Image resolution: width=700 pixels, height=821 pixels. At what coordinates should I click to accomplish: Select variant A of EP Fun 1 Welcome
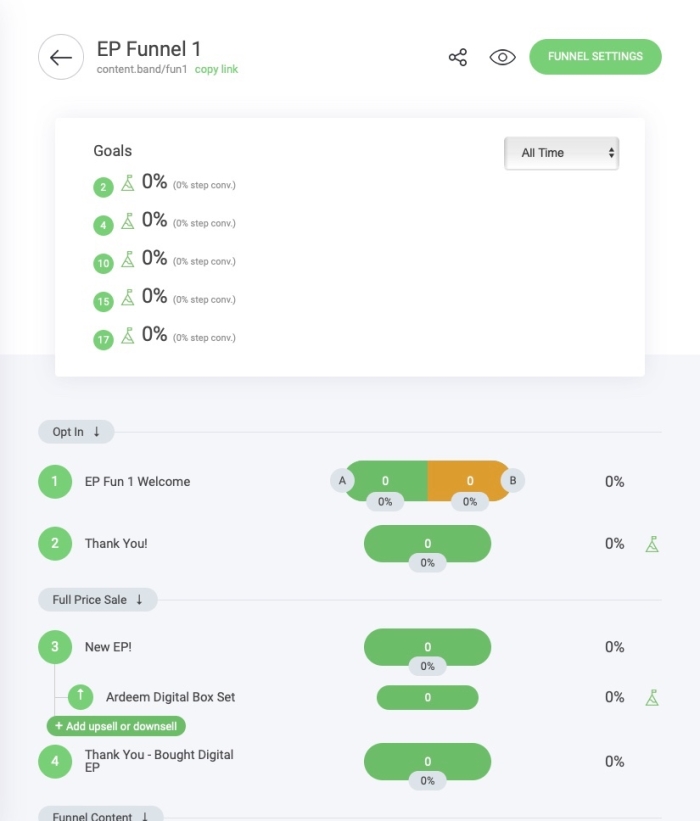(342, 481)
